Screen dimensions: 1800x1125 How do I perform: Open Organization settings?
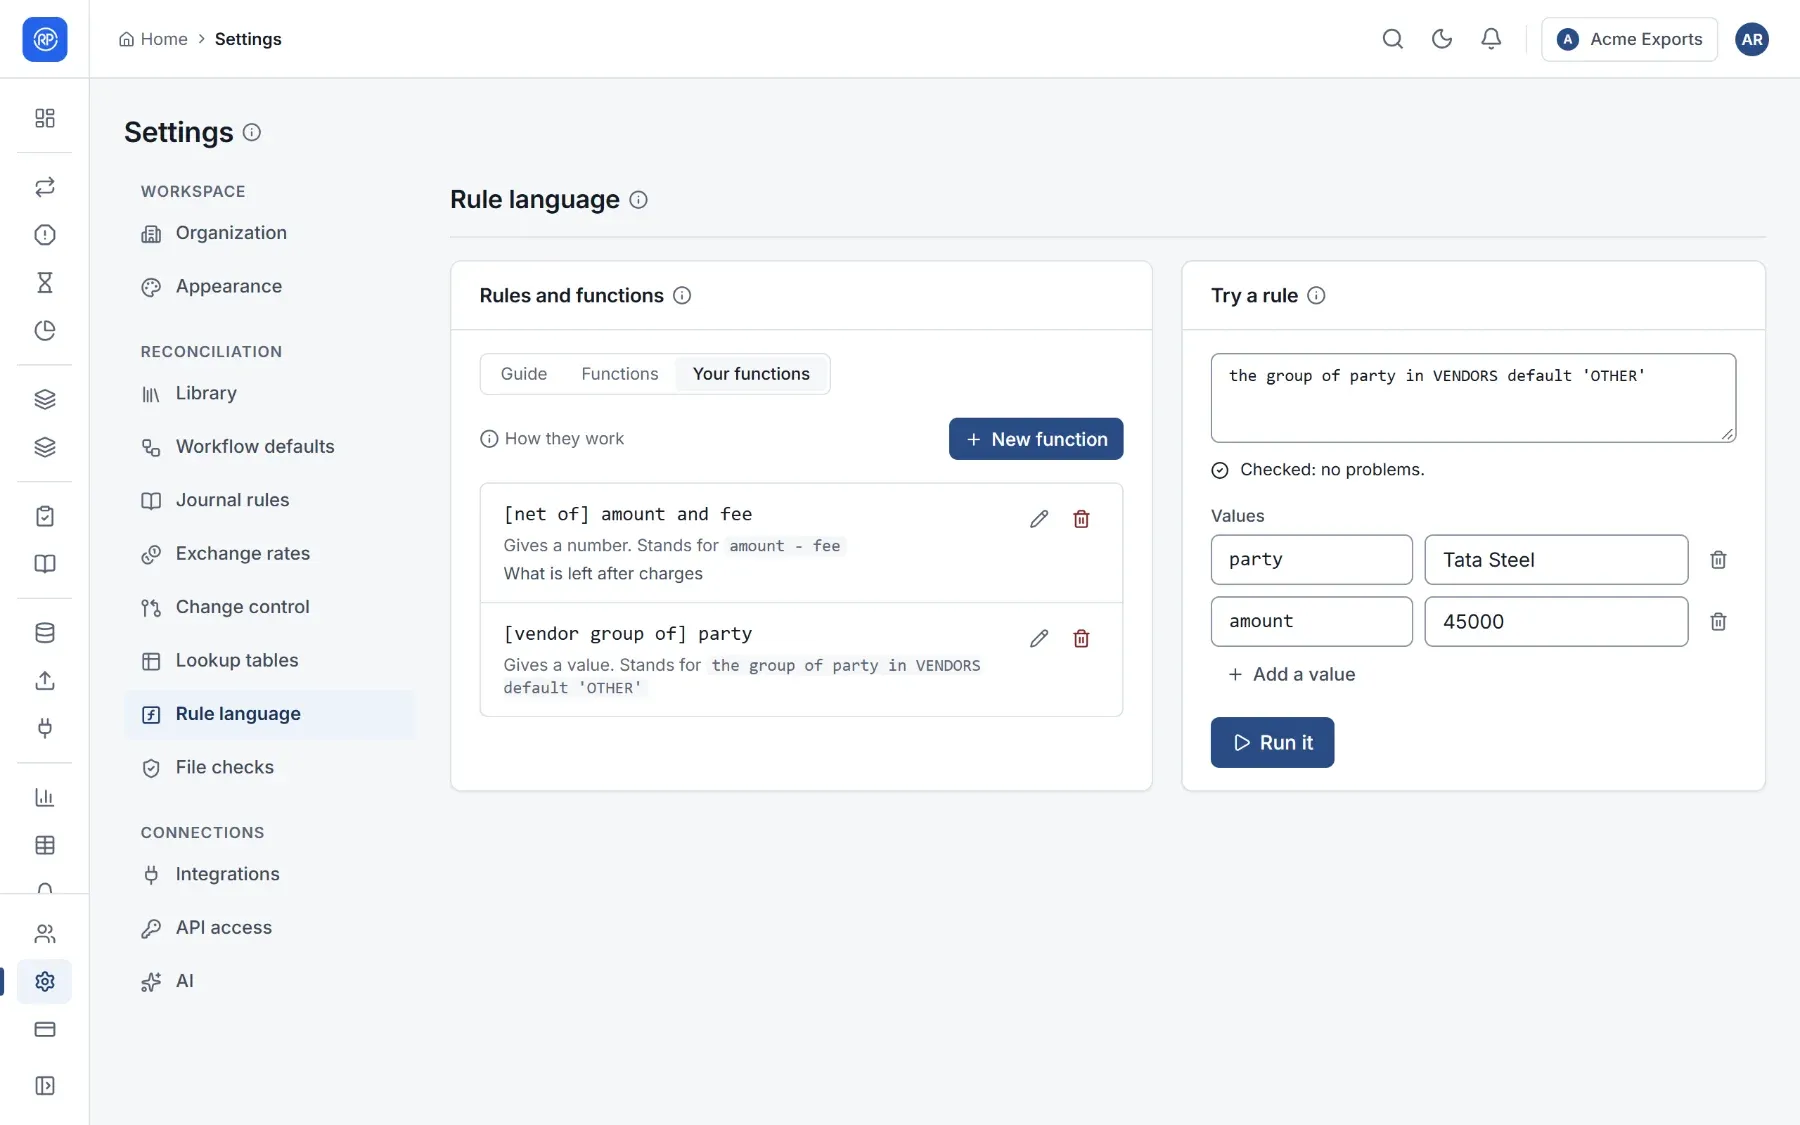pyautogui.click(x=270, y=233)
